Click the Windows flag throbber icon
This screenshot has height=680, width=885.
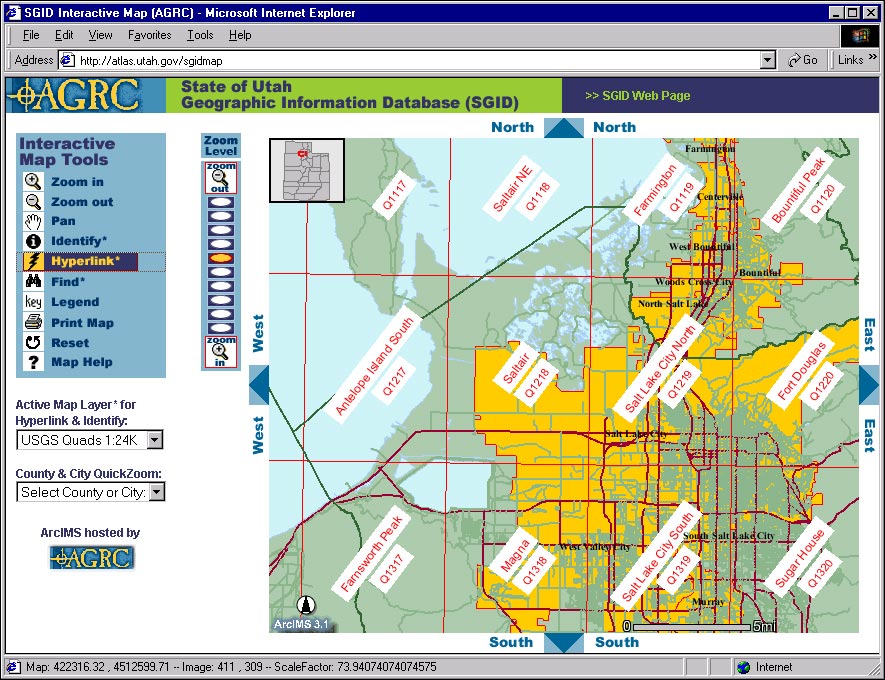[x=860, y=36]
